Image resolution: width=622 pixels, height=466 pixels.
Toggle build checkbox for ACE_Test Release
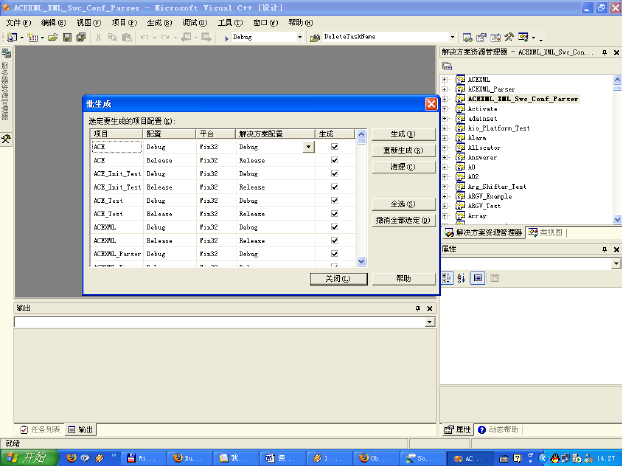click(x=334, y=213)
